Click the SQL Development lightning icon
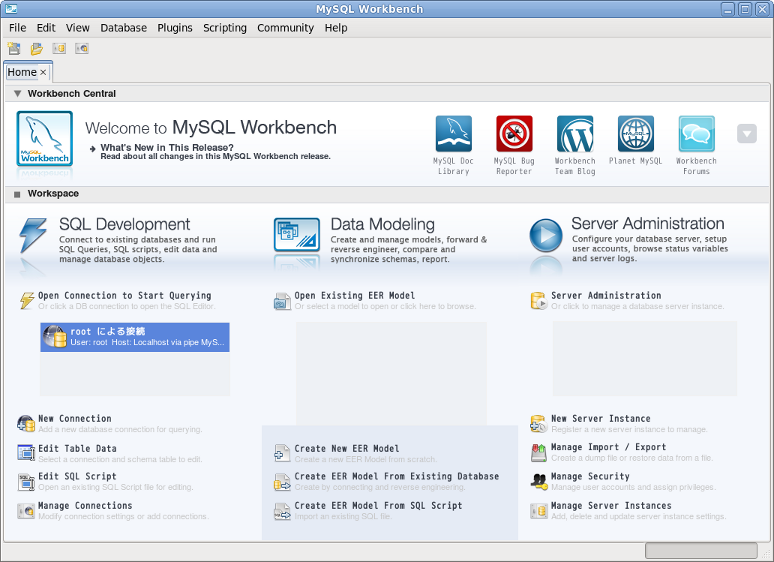Screen dimensions: 774x562 coord(33,235)
